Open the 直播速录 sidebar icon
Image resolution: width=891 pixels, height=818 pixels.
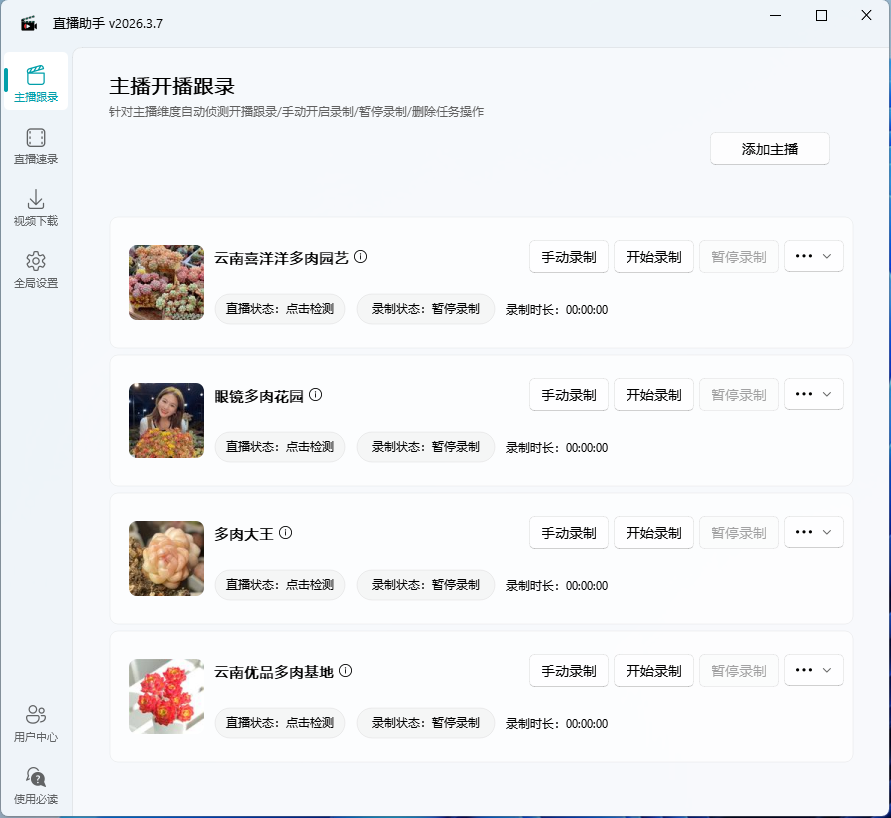(x=36, y=147)
